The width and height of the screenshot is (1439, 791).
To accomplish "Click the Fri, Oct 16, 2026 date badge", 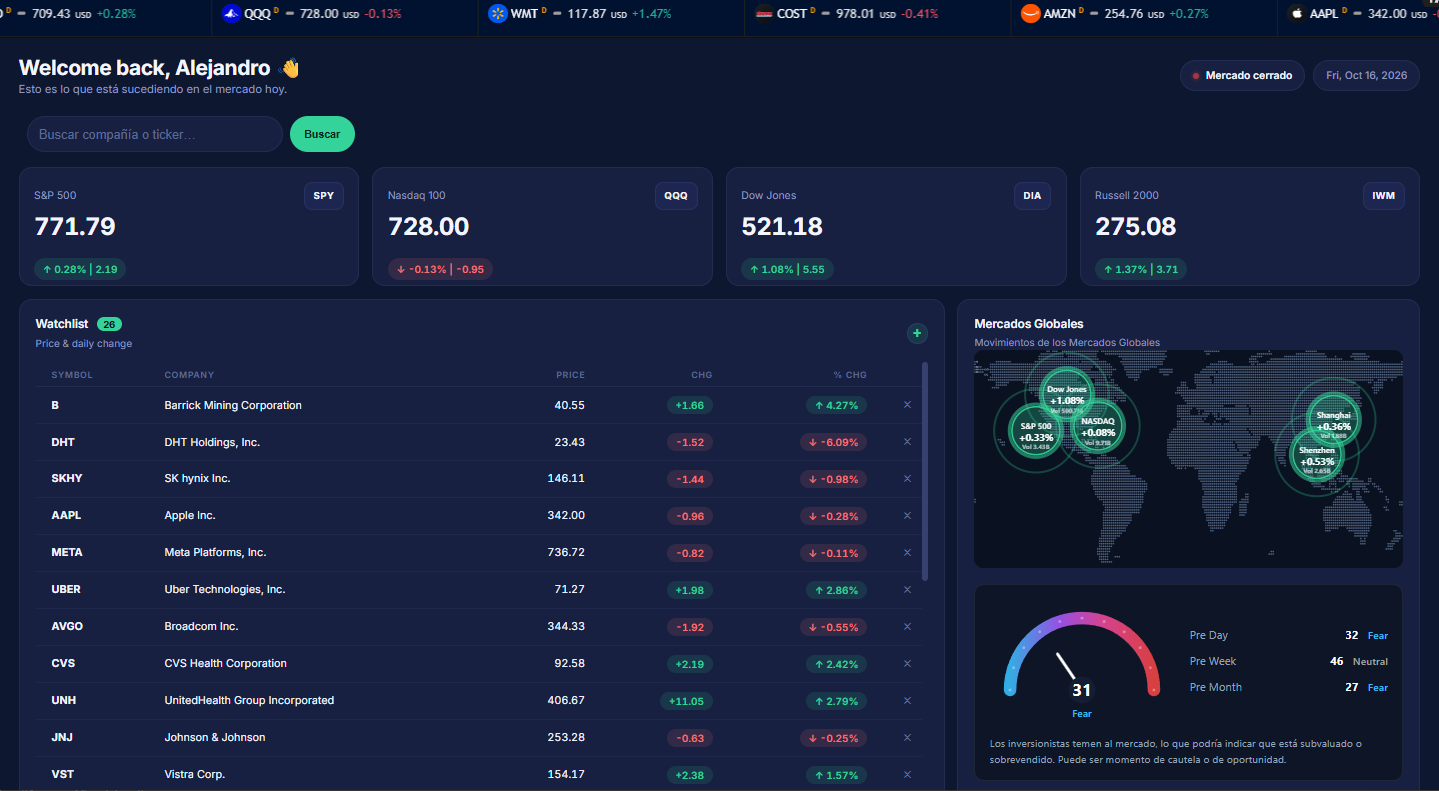I will pyautogui.click(x=1366, y=76).
